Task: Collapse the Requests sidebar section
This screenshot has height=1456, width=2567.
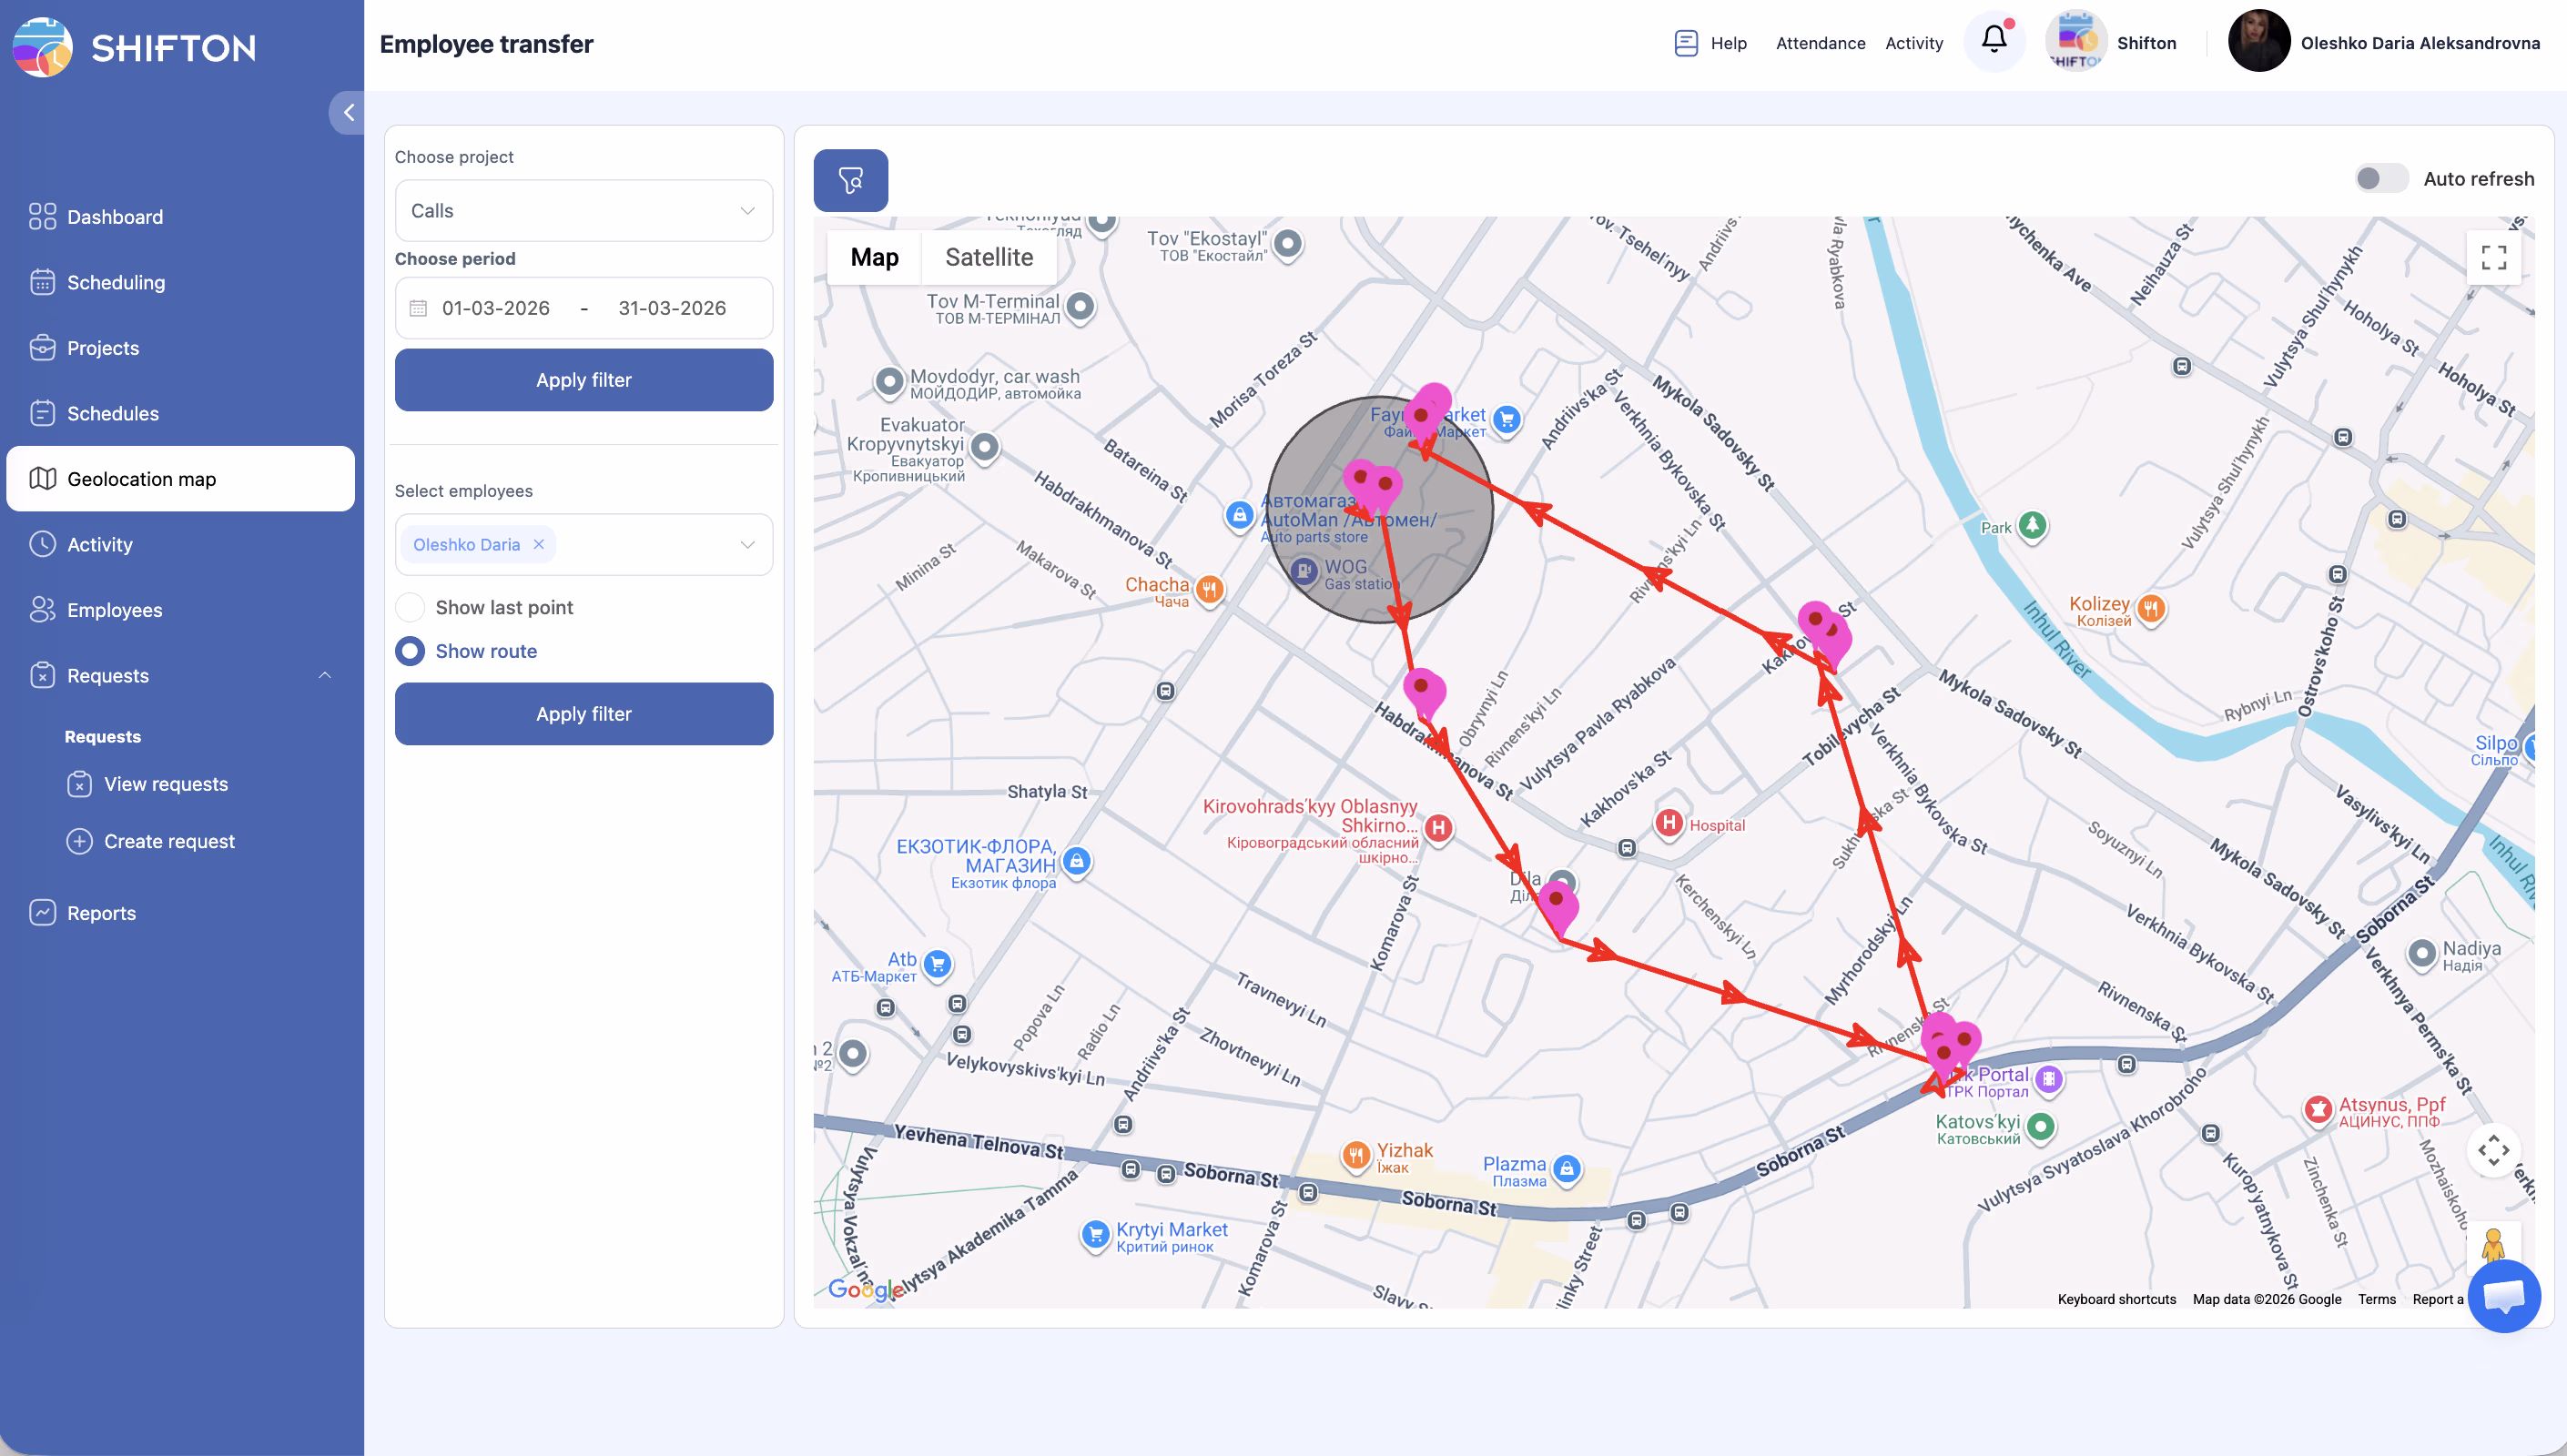Action: [x=324, y=675]
